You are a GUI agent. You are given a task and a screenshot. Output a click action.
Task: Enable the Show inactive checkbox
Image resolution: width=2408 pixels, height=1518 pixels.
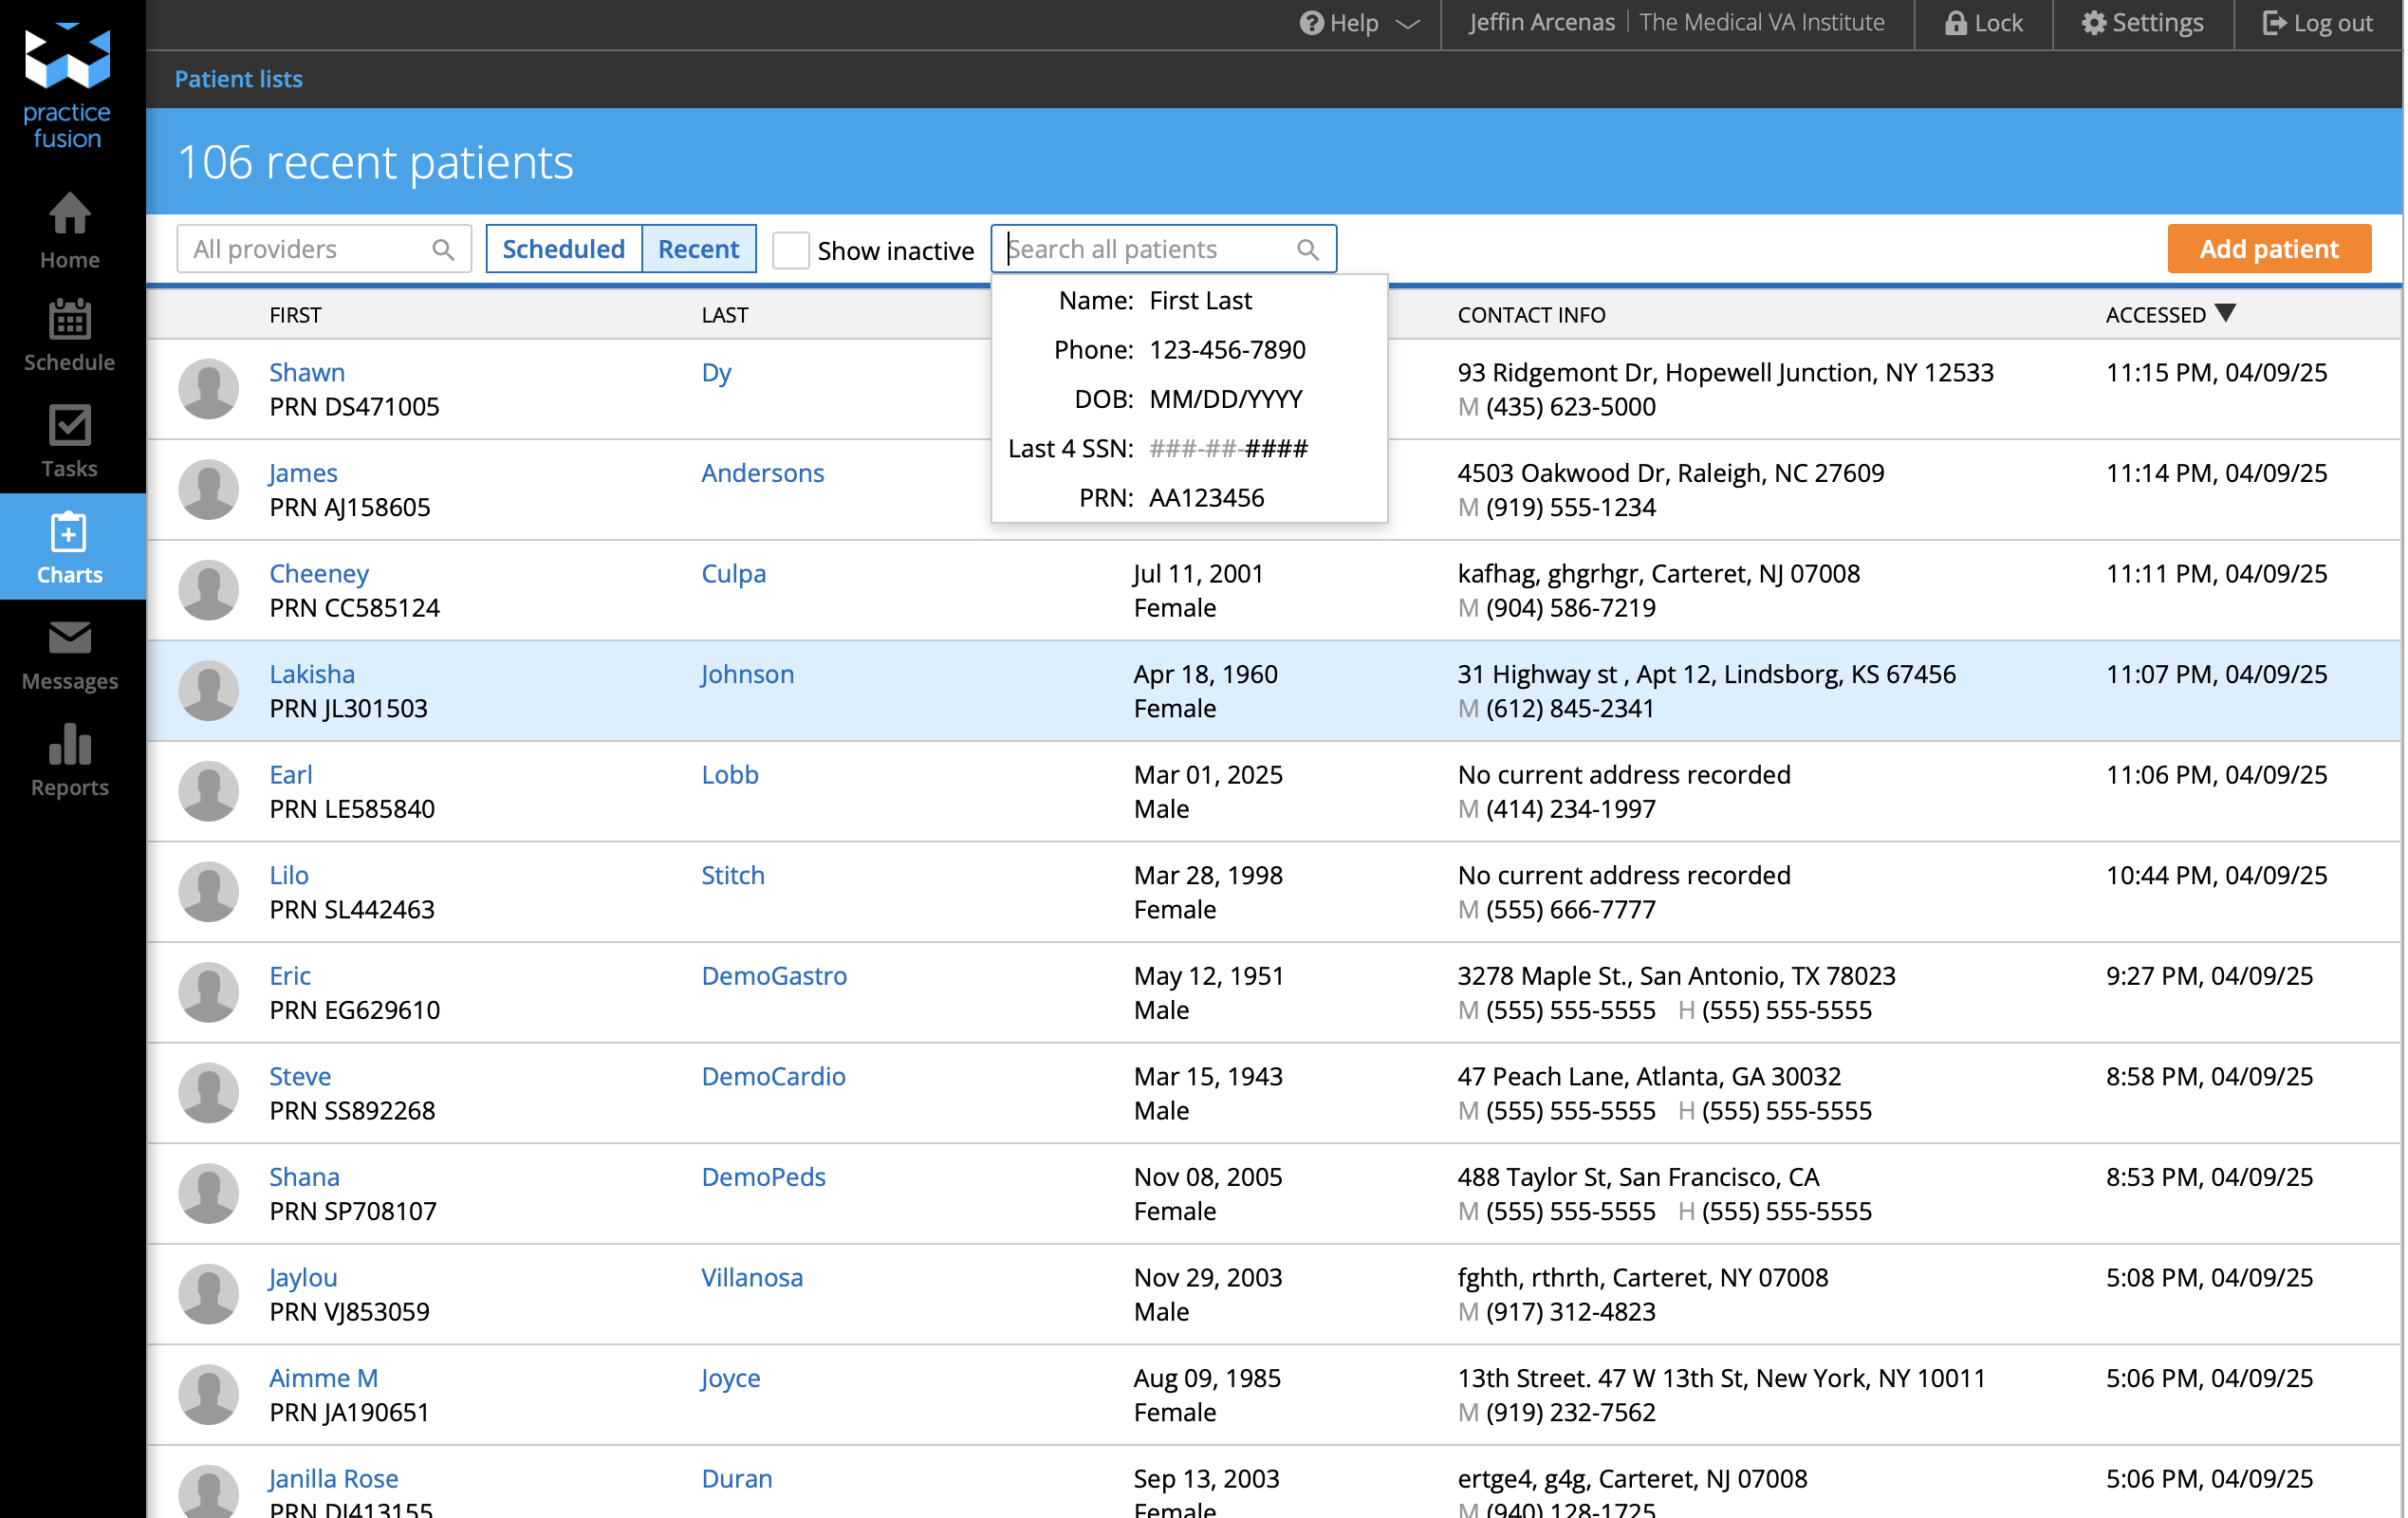[x=790, y=250]
